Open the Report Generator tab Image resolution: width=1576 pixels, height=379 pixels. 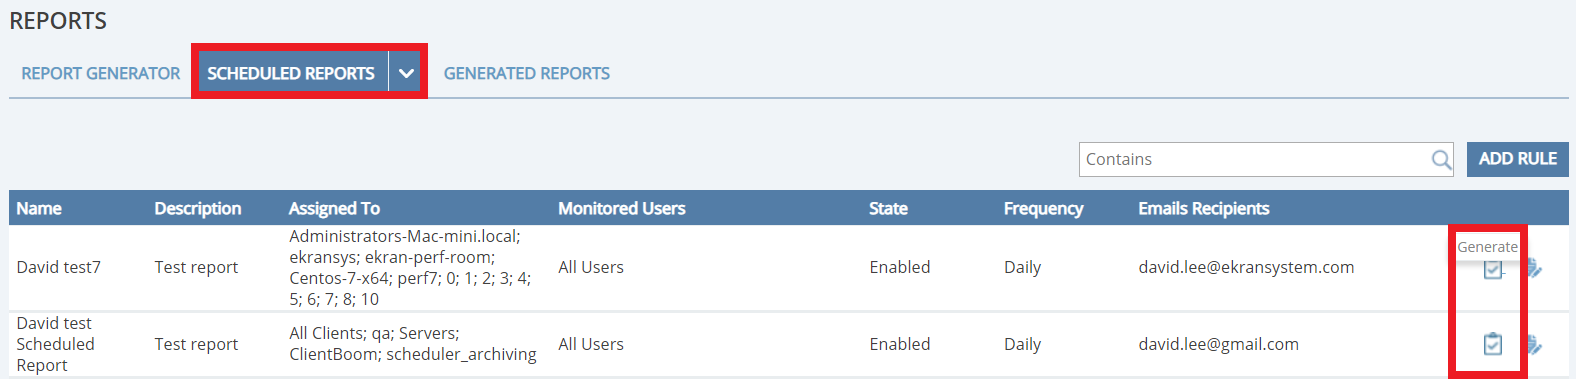point(101,74)
